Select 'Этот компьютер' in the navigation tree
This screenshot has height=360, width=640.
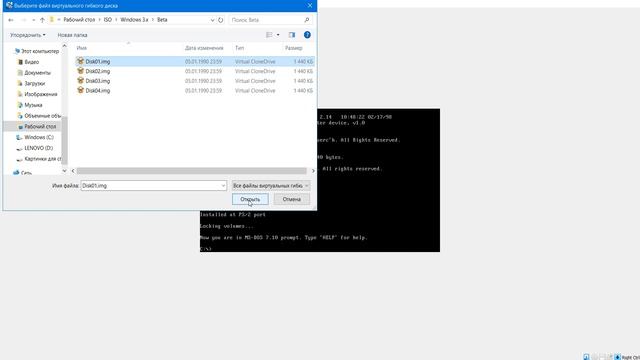click(x=40, y=51)
